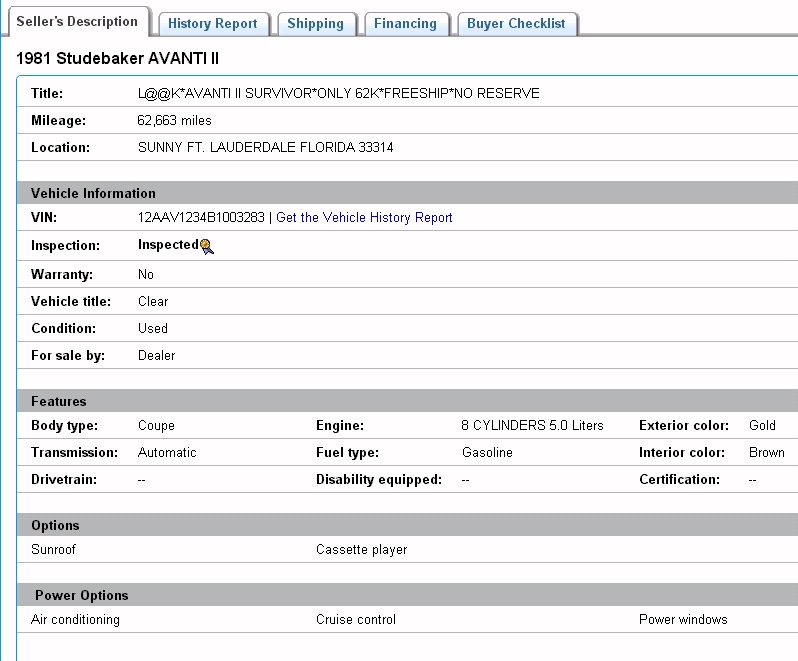The width and height of the screenshot is (798, 661).
Task: Click the listing title text L@@K*AVANTI II SURVIVOR
Action: tap(338, 94)
